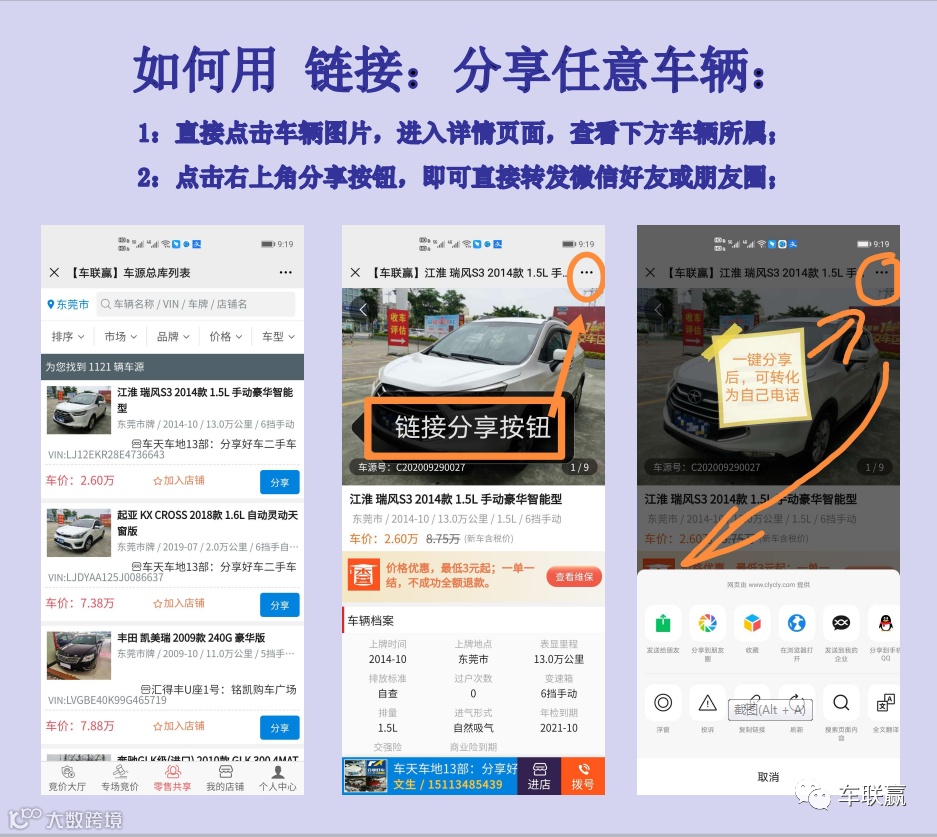
Task: Click the 车辆档案 section heading
Action: click(x=370, y=621)
